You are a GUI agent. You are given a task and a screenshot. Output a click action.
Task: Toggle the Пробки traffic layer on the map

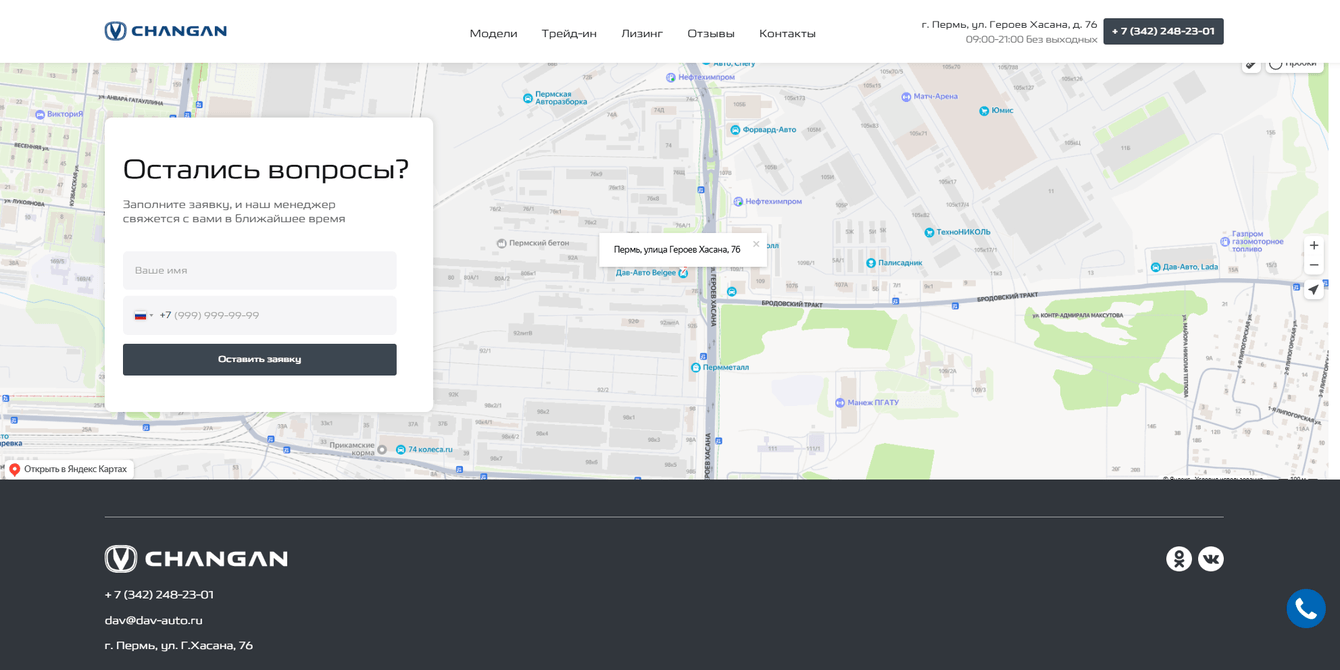click(1294, 64)
